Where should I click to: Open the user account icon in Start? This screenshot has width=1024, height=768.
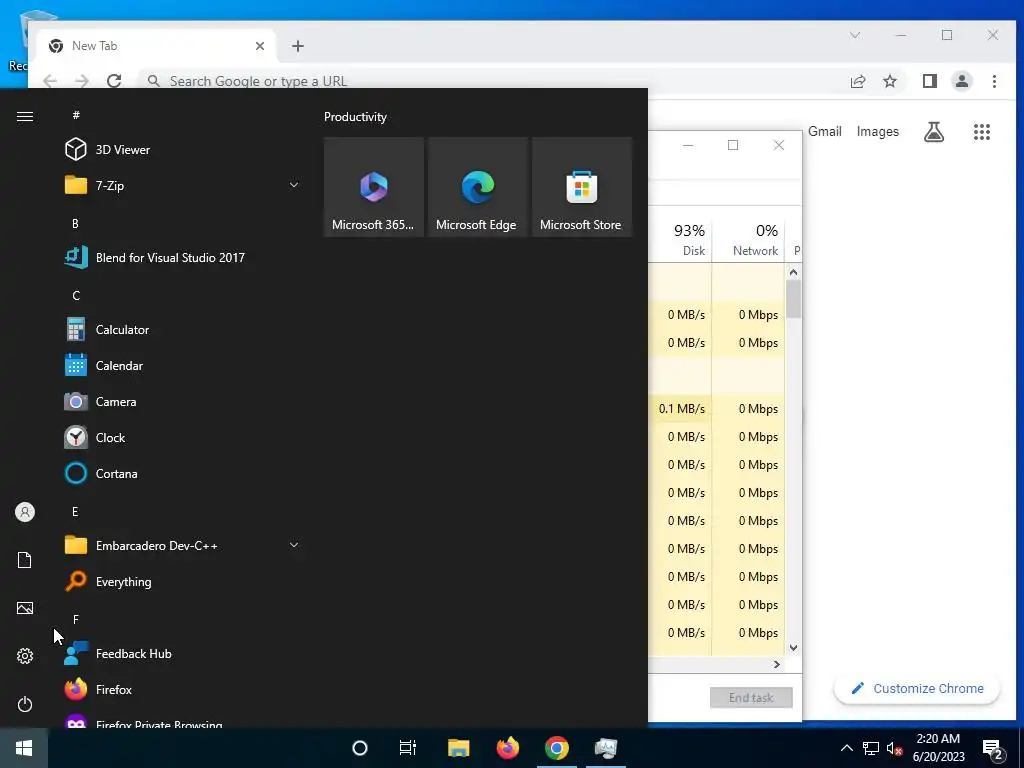(x=25, y=512)
